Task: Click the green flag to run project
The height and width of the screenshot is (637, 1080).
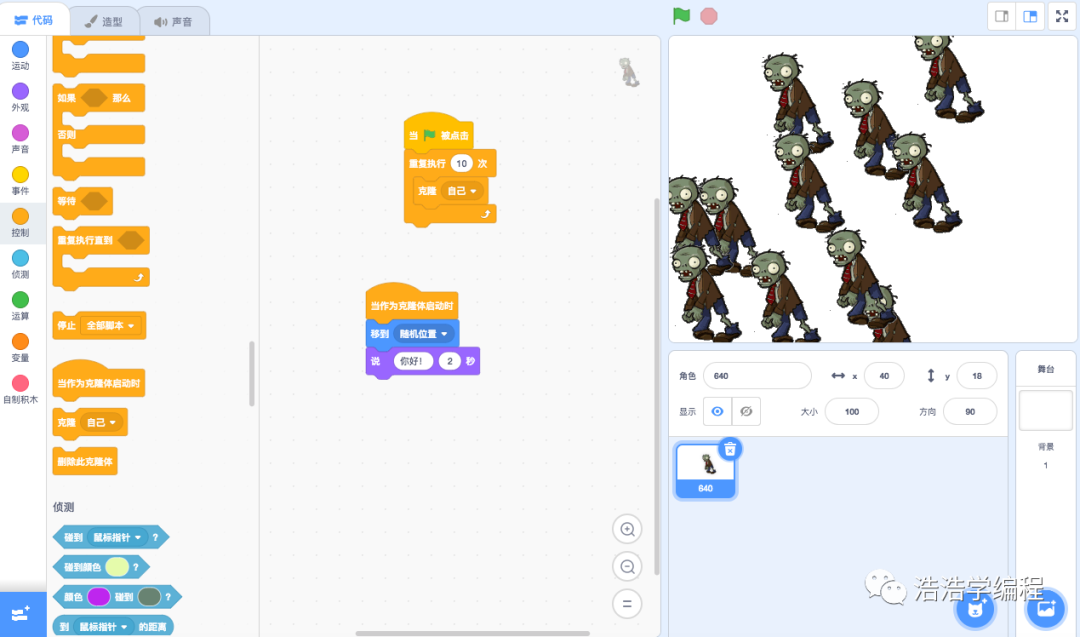Action: [x=681, y=16]
